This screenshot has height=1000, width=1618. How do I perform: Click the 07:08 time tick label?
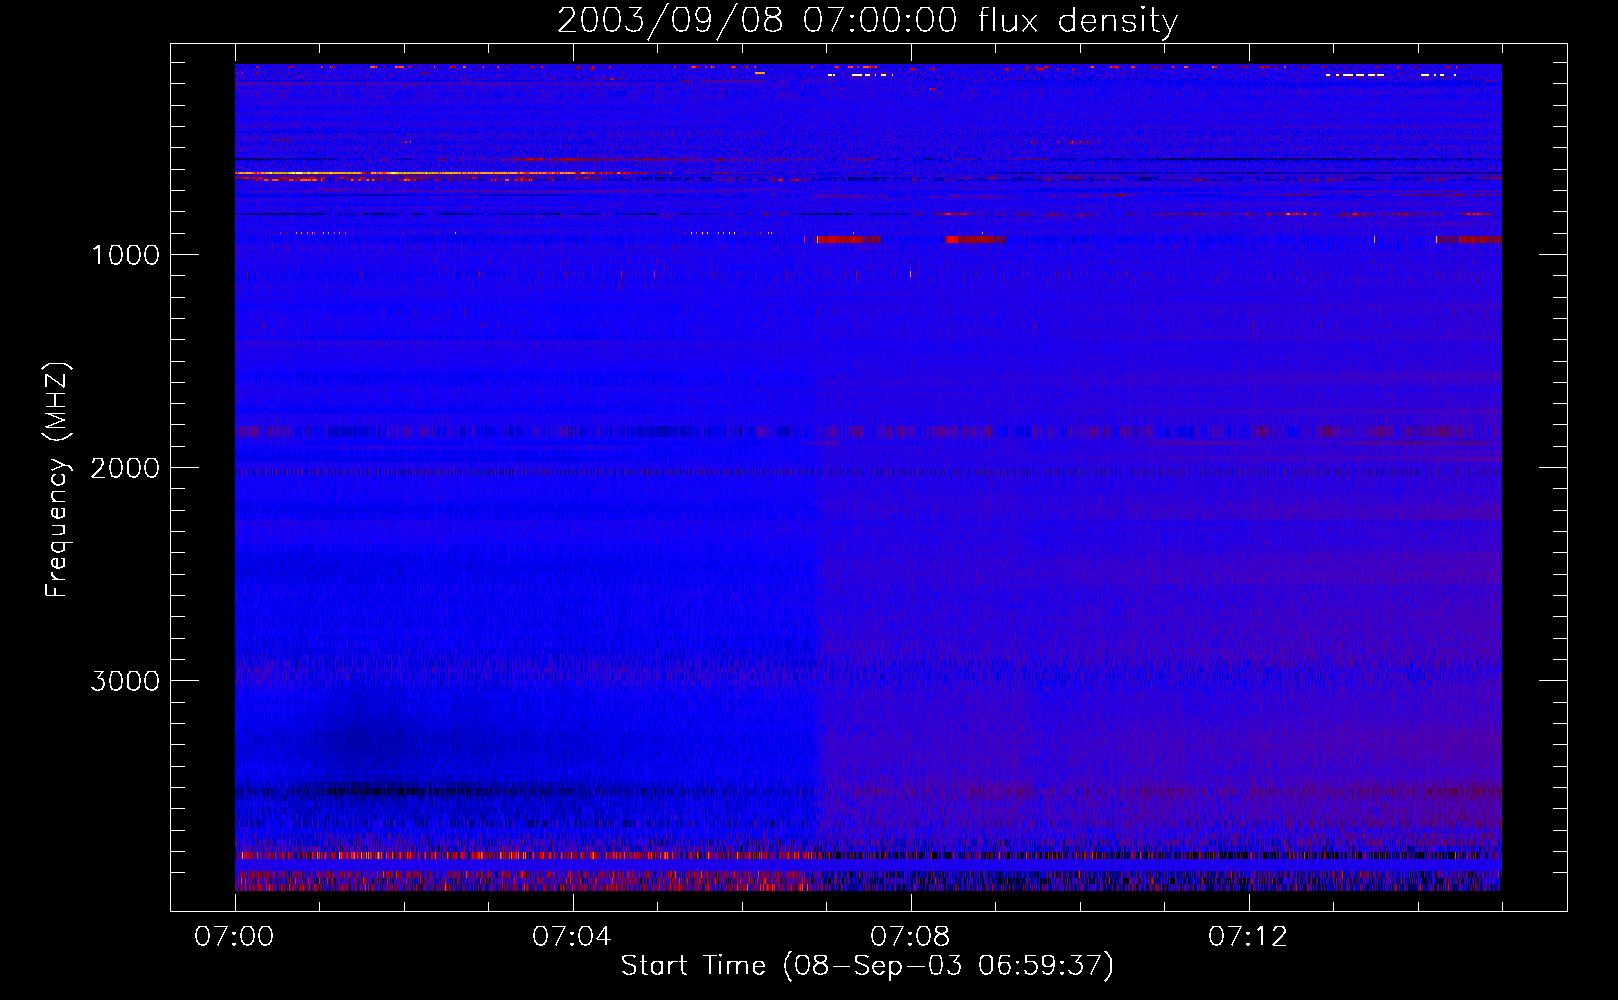tap(910, 937)
